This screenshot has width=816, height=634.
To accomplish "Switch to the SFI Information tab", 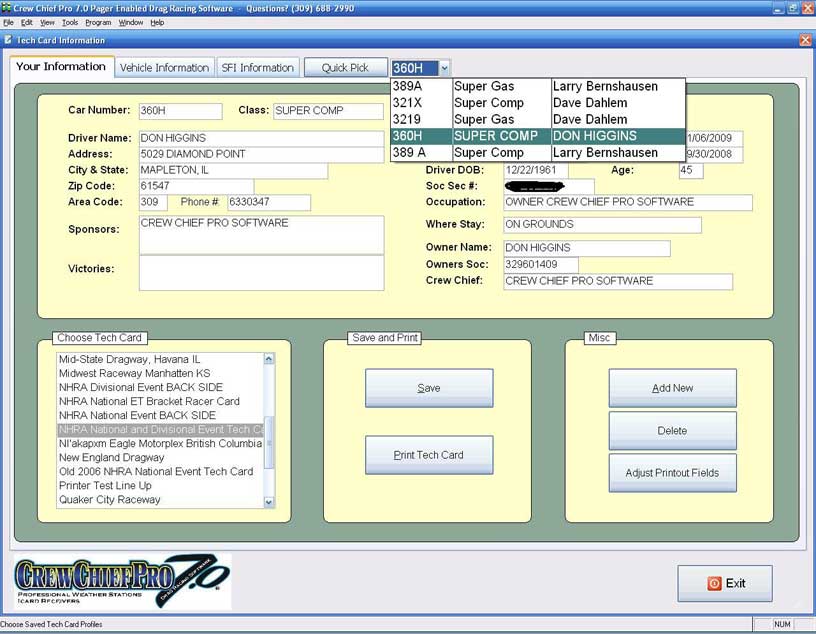I will (x=258, y=68).
